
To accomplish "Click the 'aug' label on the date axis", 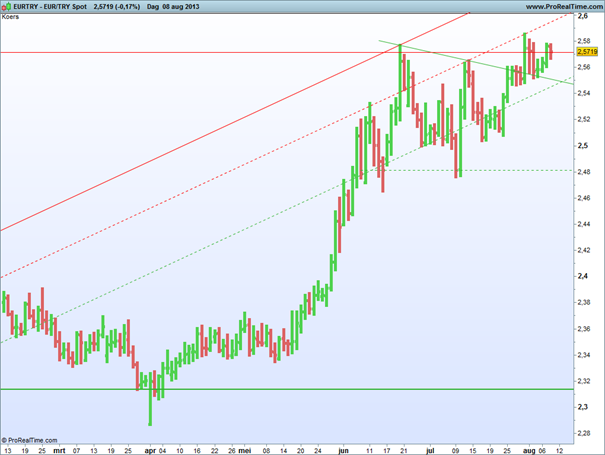I will (x=528, y=451).
